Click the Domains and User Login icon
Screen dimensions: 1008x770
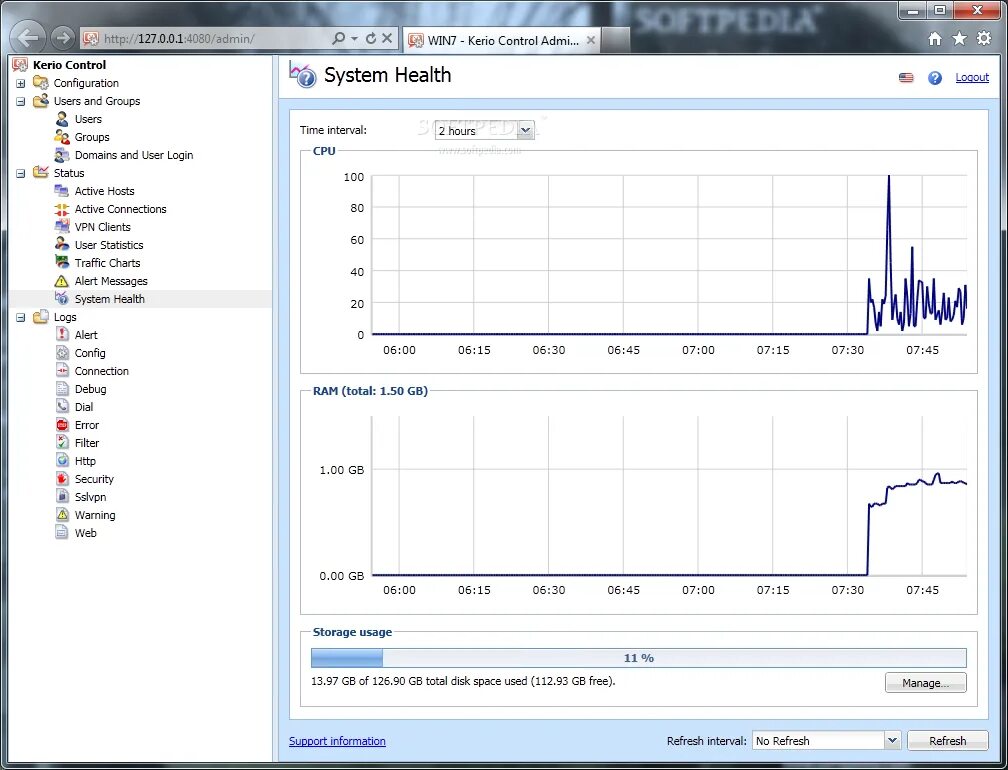click(62, 155)
